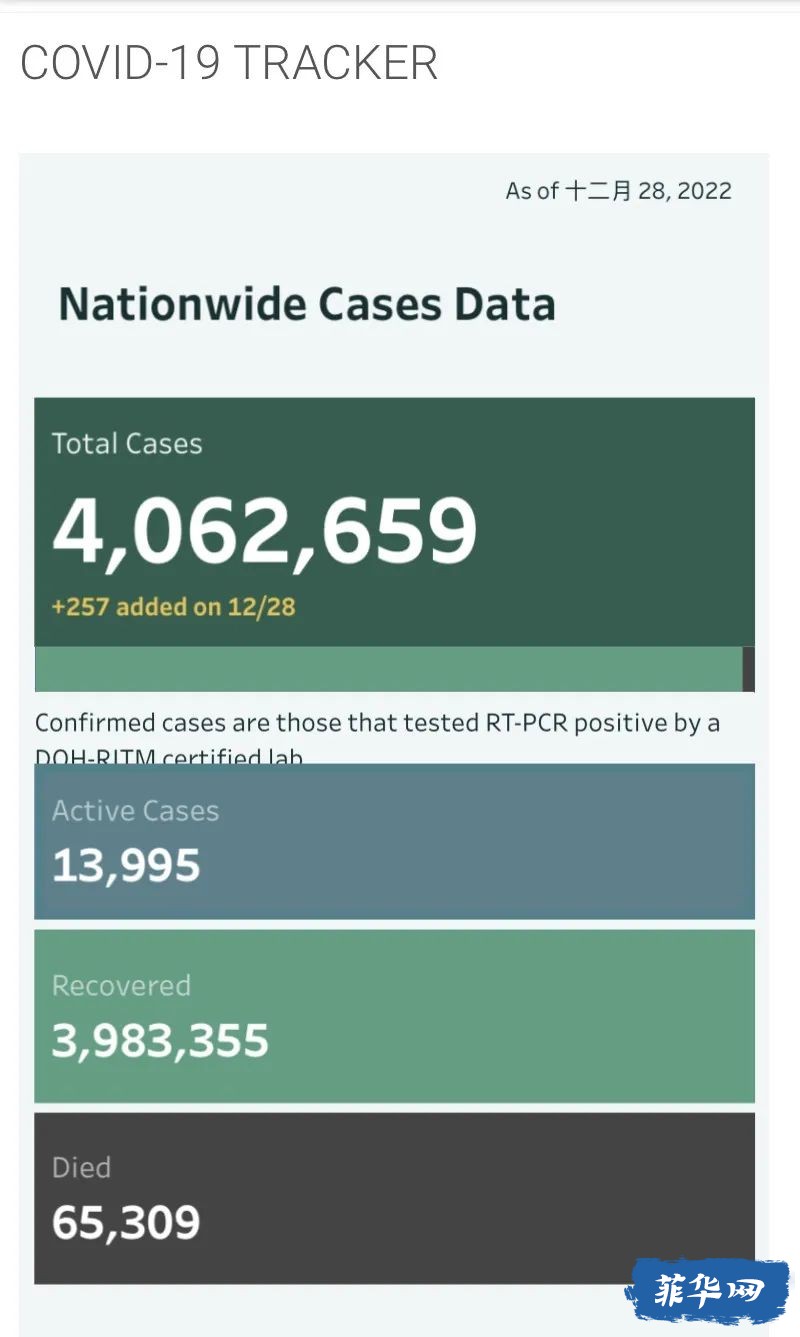Screen dimensions: 800x1337
Task: Click the As of date label
Action: (619, 191)
